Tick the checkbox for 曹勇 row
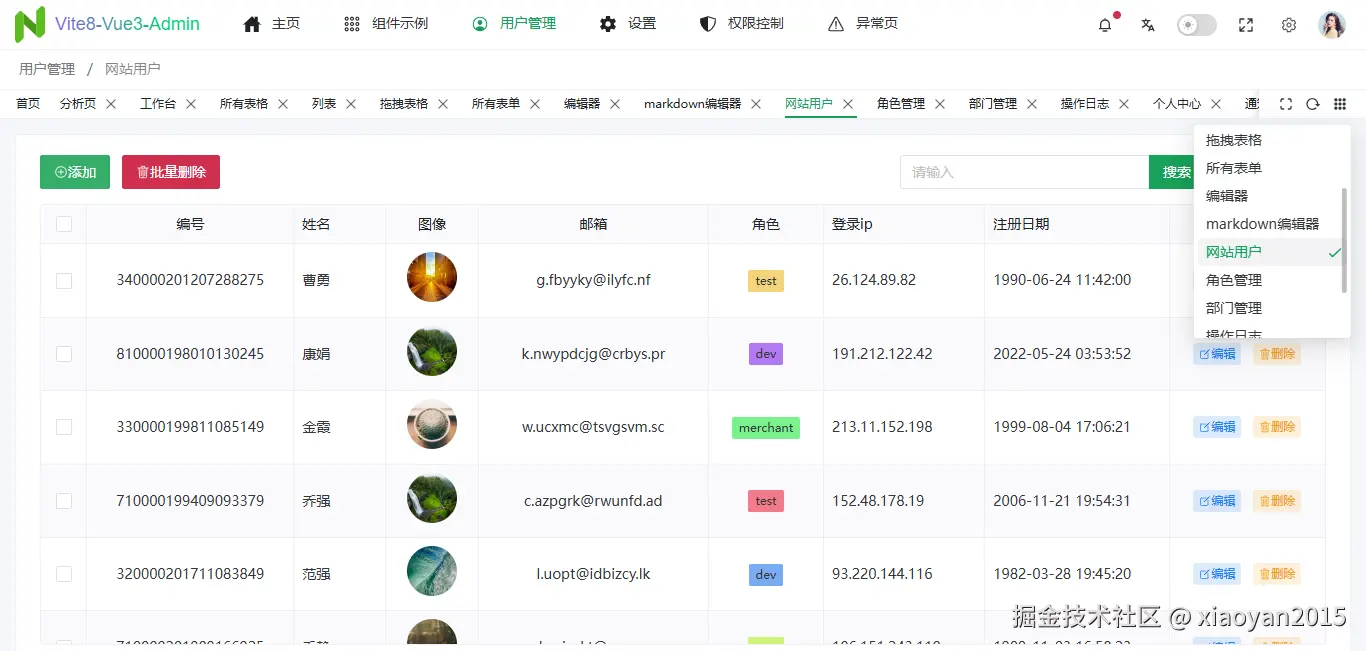 [64, 281]
